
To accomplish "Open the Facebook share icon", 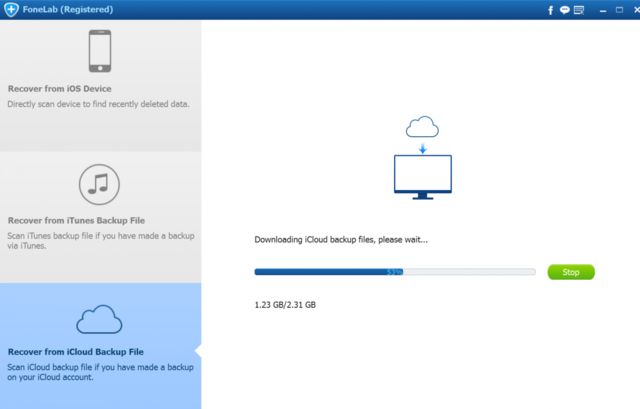I will coord(551,10).
